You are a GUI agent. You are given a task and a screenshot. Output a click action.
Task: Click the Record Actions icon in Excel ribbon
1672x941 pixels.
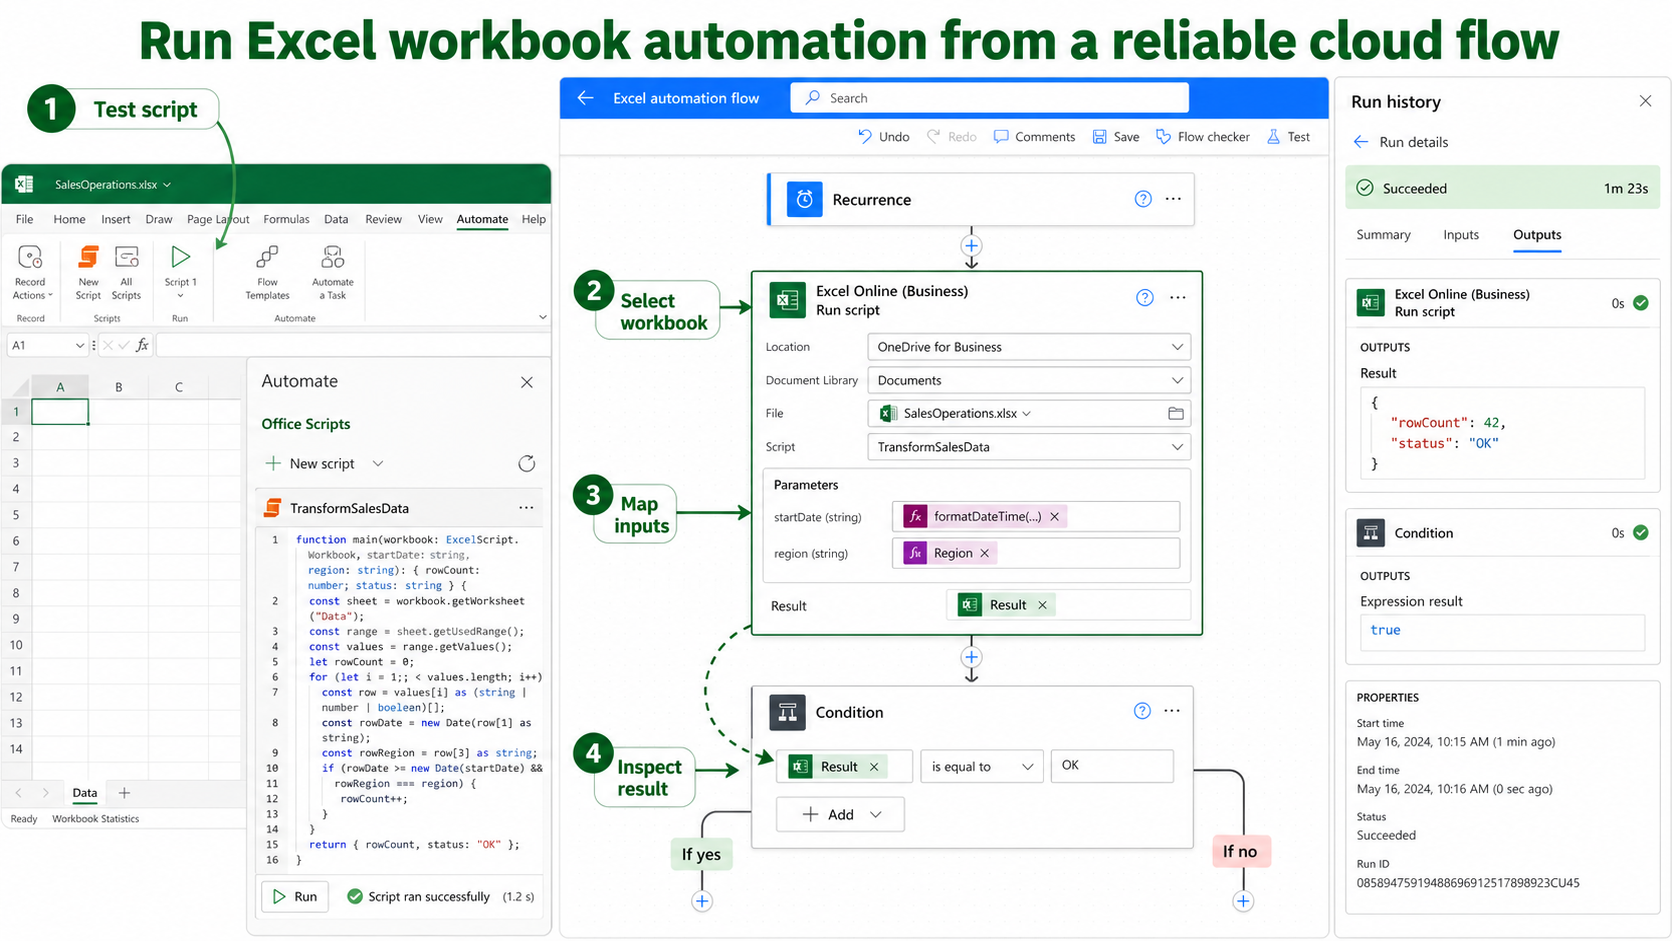tap(30, 258)
